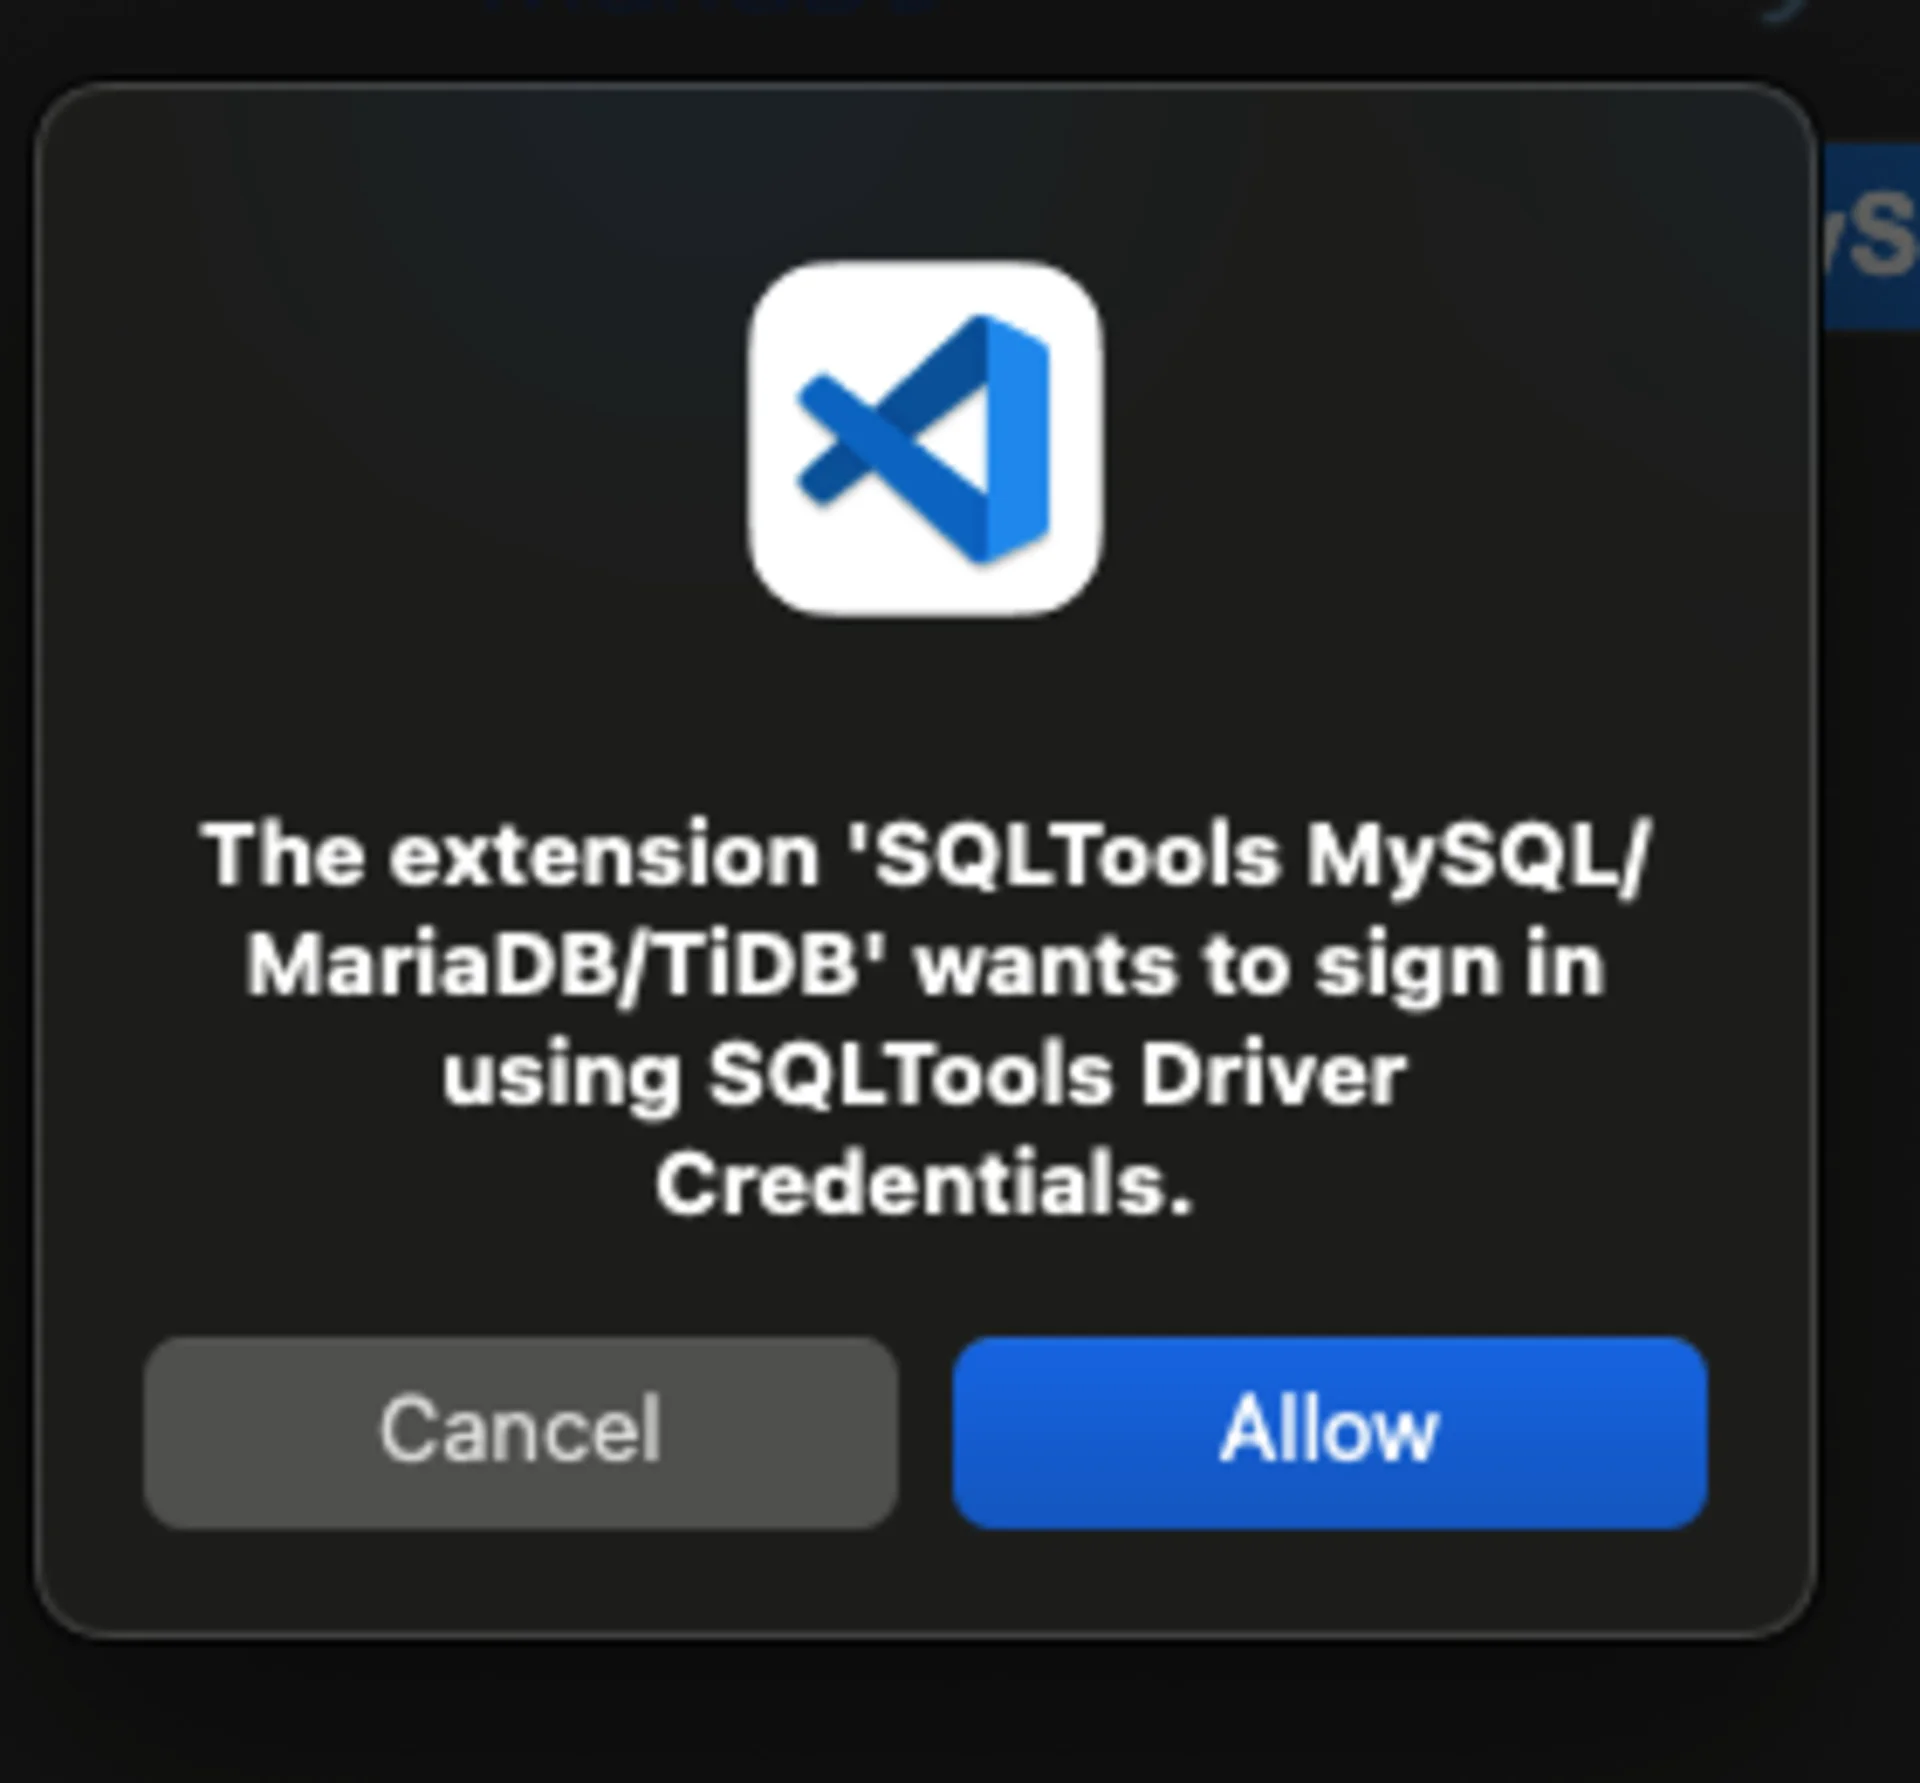Allow the SQLTools extension to sign in

coord(1329,1431)
